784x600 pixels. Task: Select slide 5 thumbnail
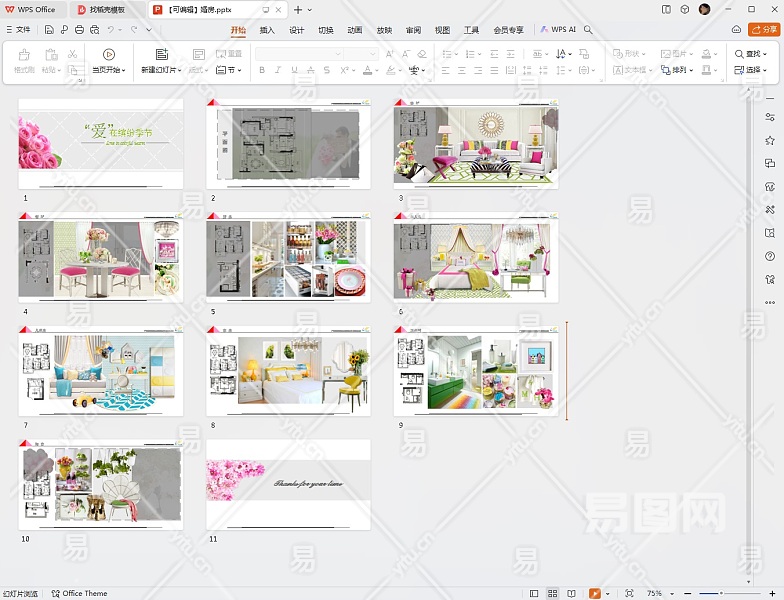[x=288, y=258]
